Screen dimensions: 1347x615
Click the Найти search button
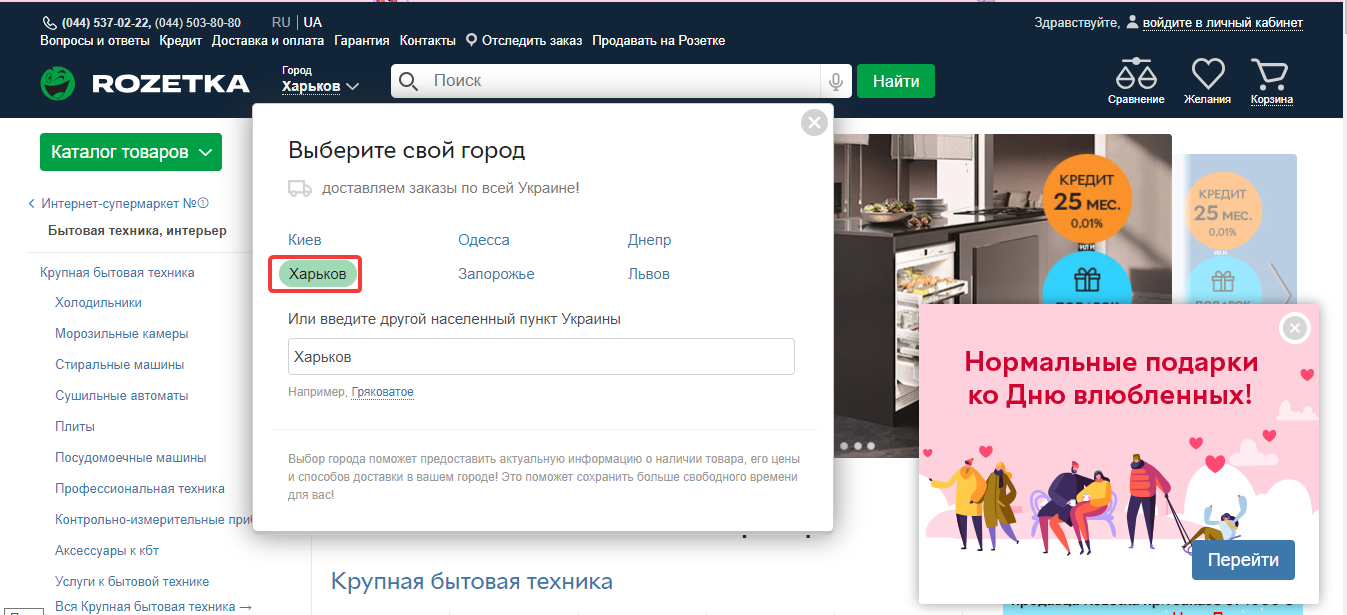click(896, 81)
